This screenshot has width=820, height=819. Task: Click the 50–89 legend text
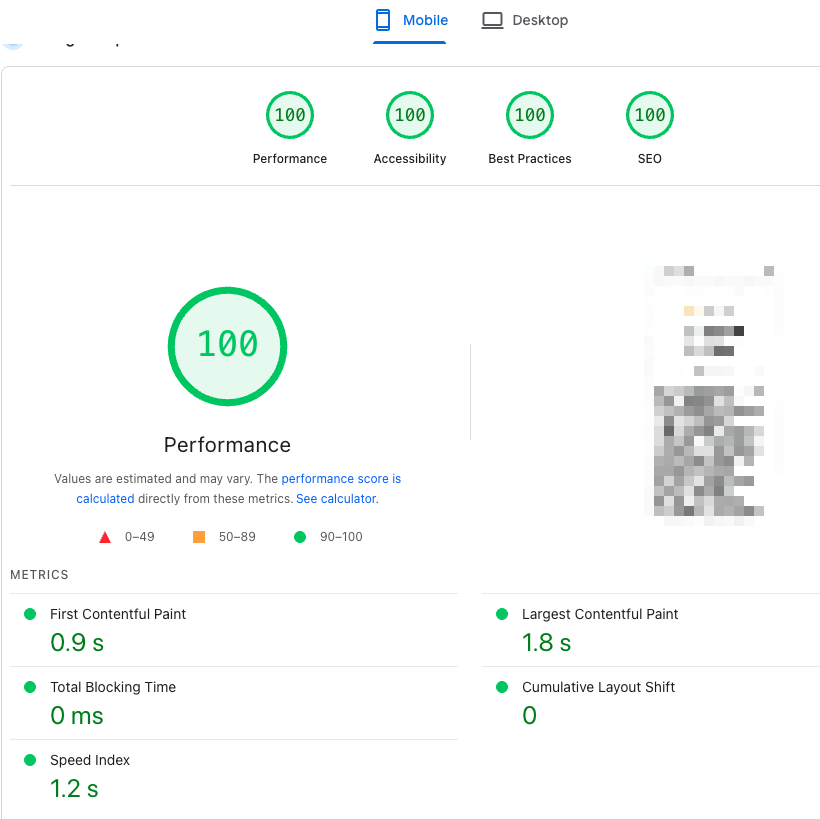(x=237, y=537)
